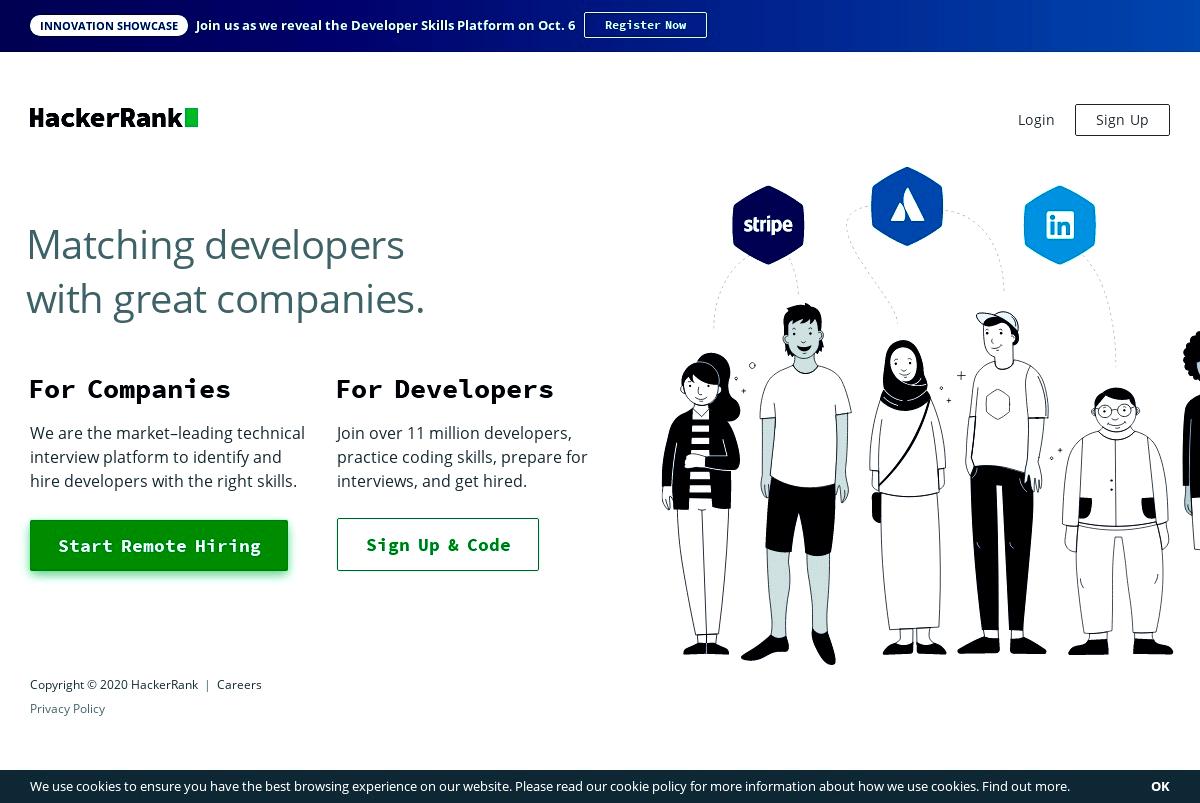
Task: Click the illustrated man wearing a cap
Action: pyautogui.click(x=1003, y=483)
